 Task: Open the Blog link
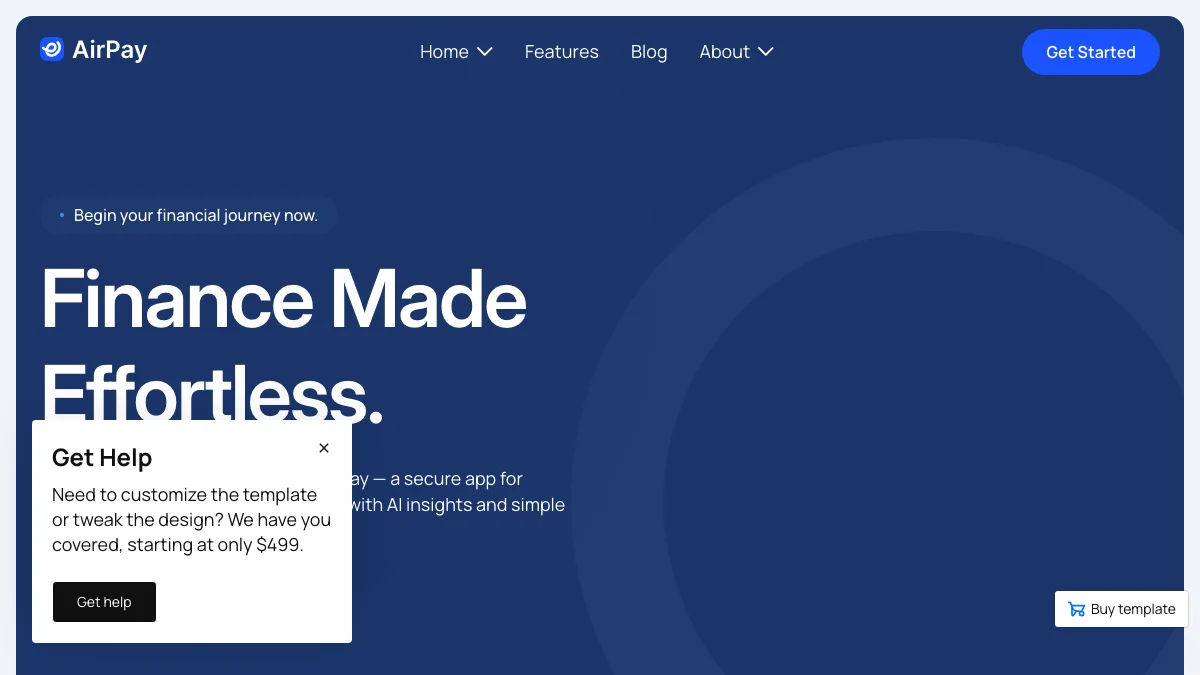[649, 52]
